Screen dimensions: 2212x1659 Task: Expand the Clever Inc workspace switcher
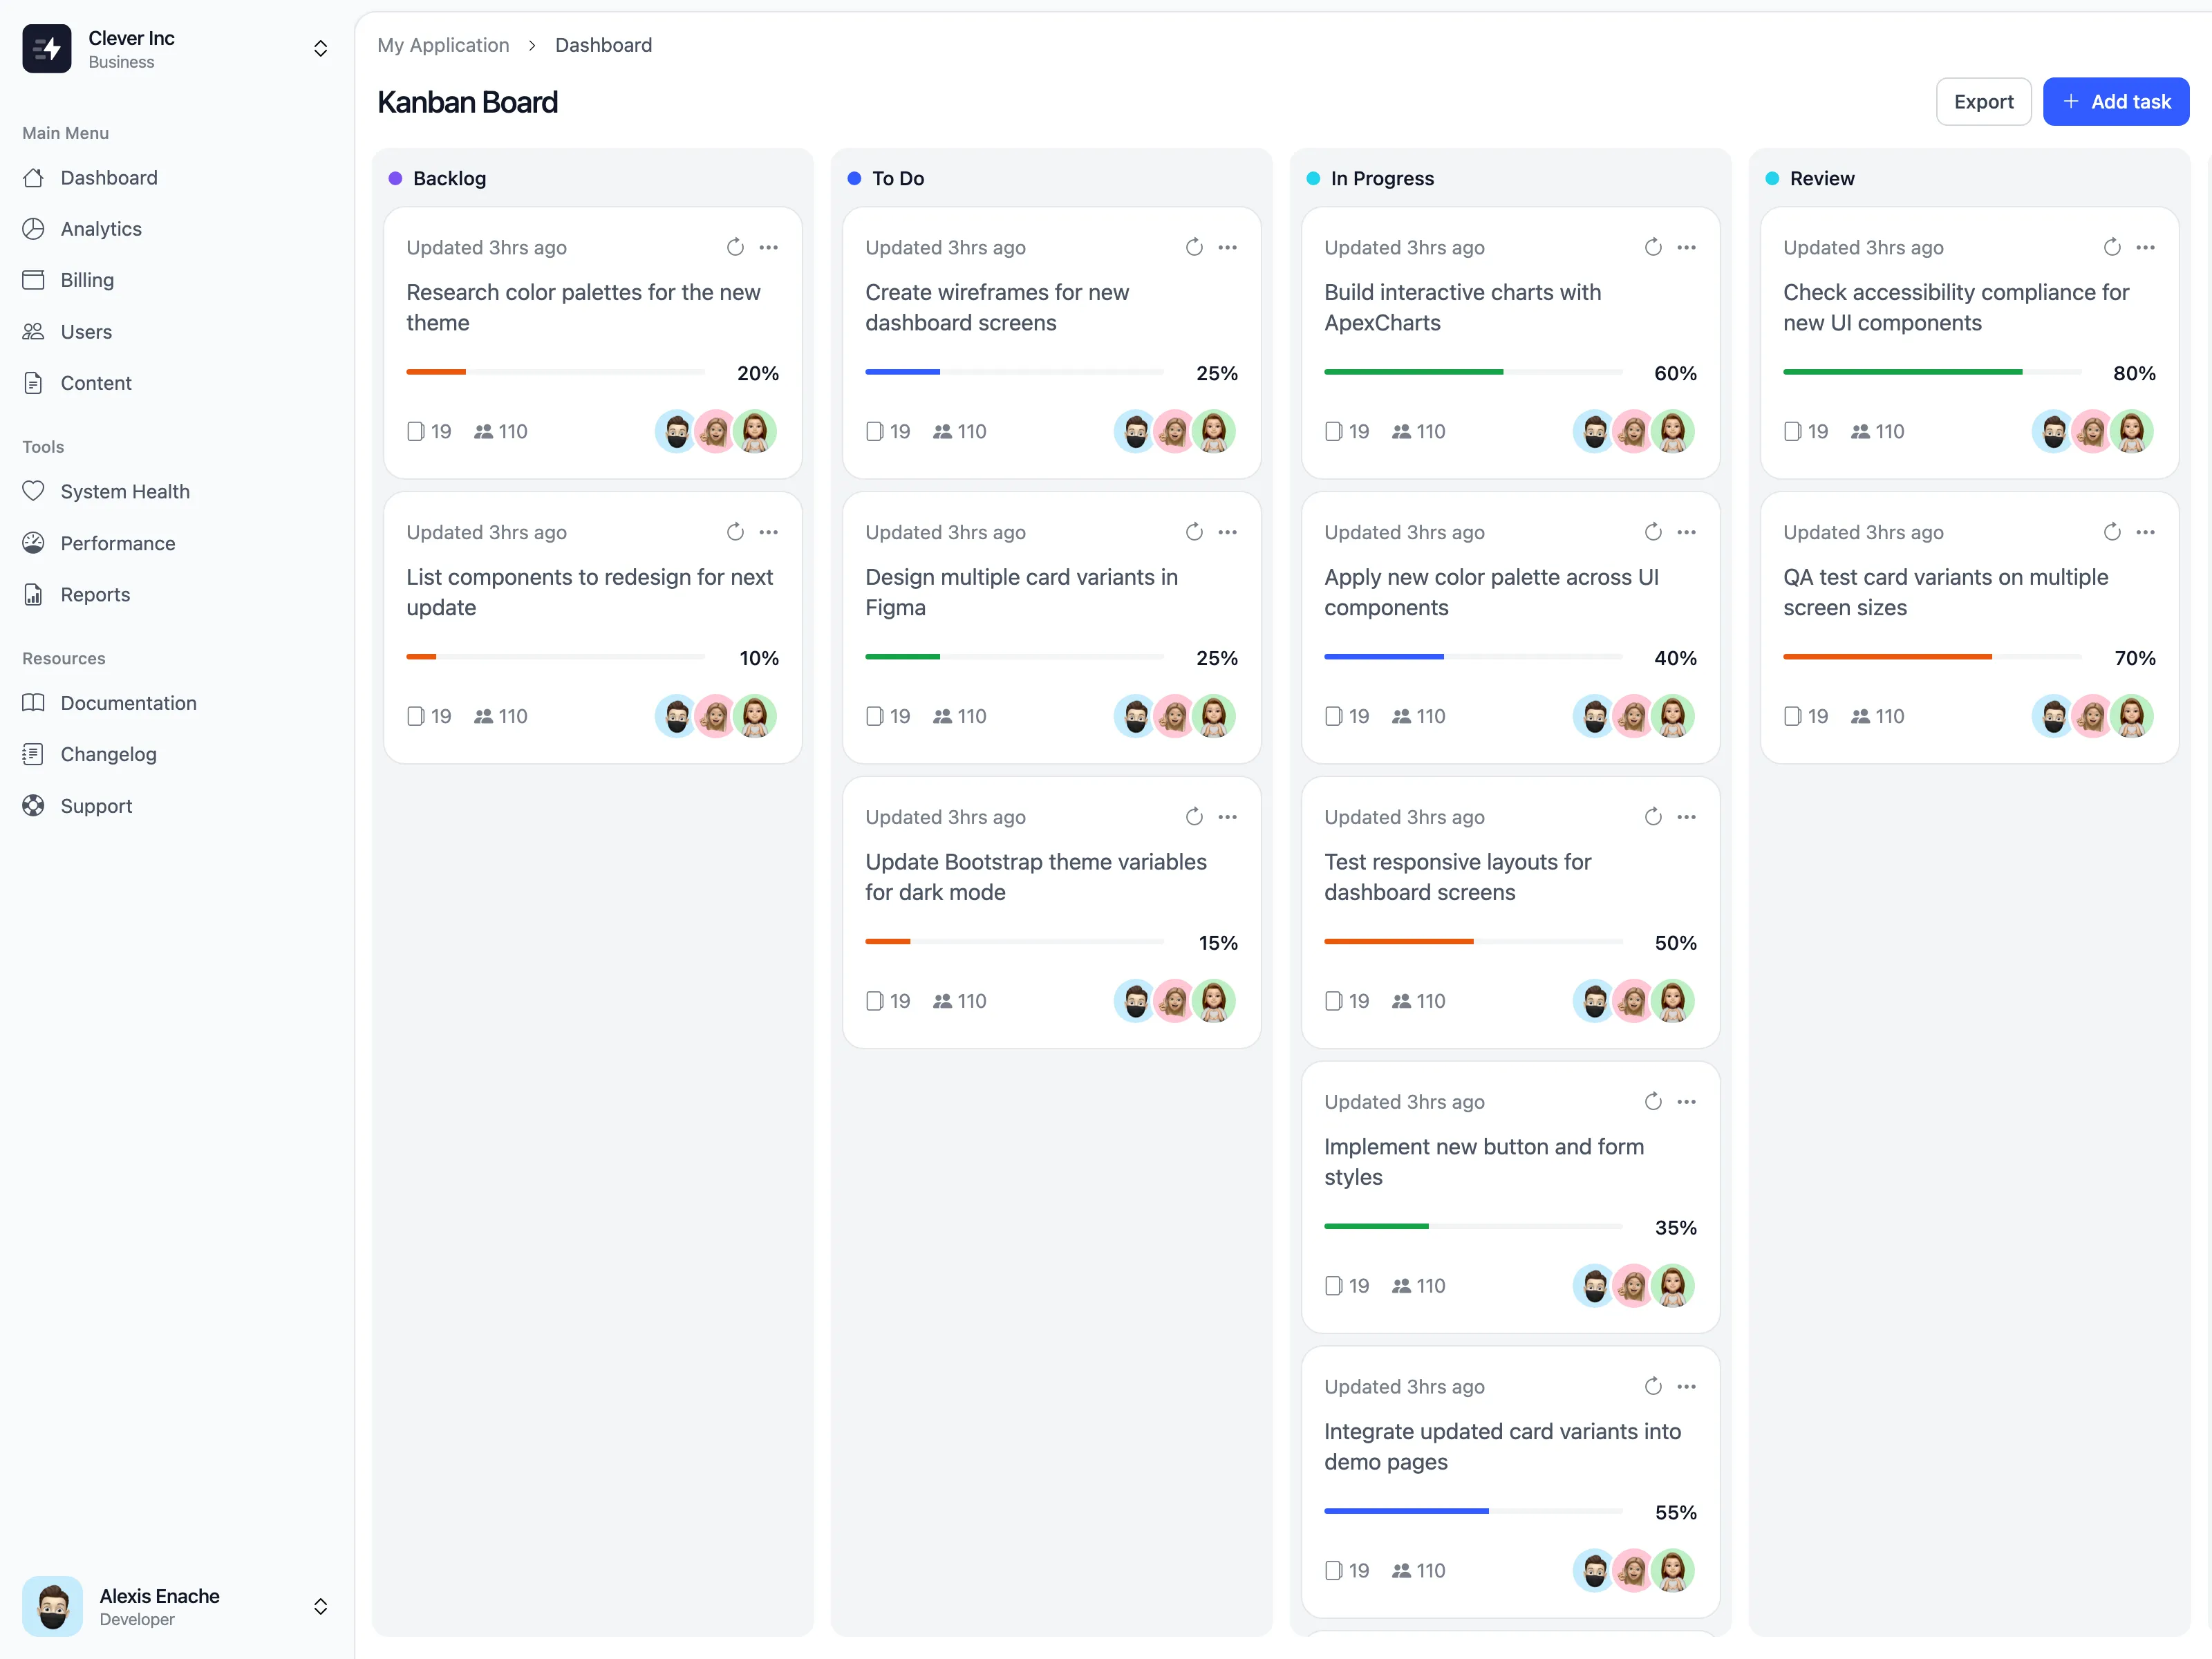point(320,48)
